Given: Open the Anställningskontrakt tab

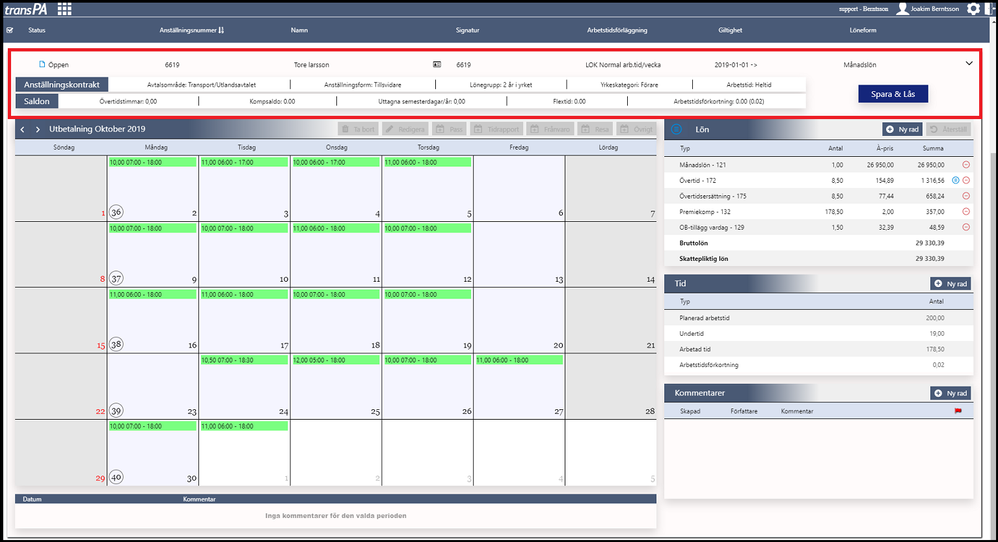Looking at the screenshot, I should [x=62, y=85].
